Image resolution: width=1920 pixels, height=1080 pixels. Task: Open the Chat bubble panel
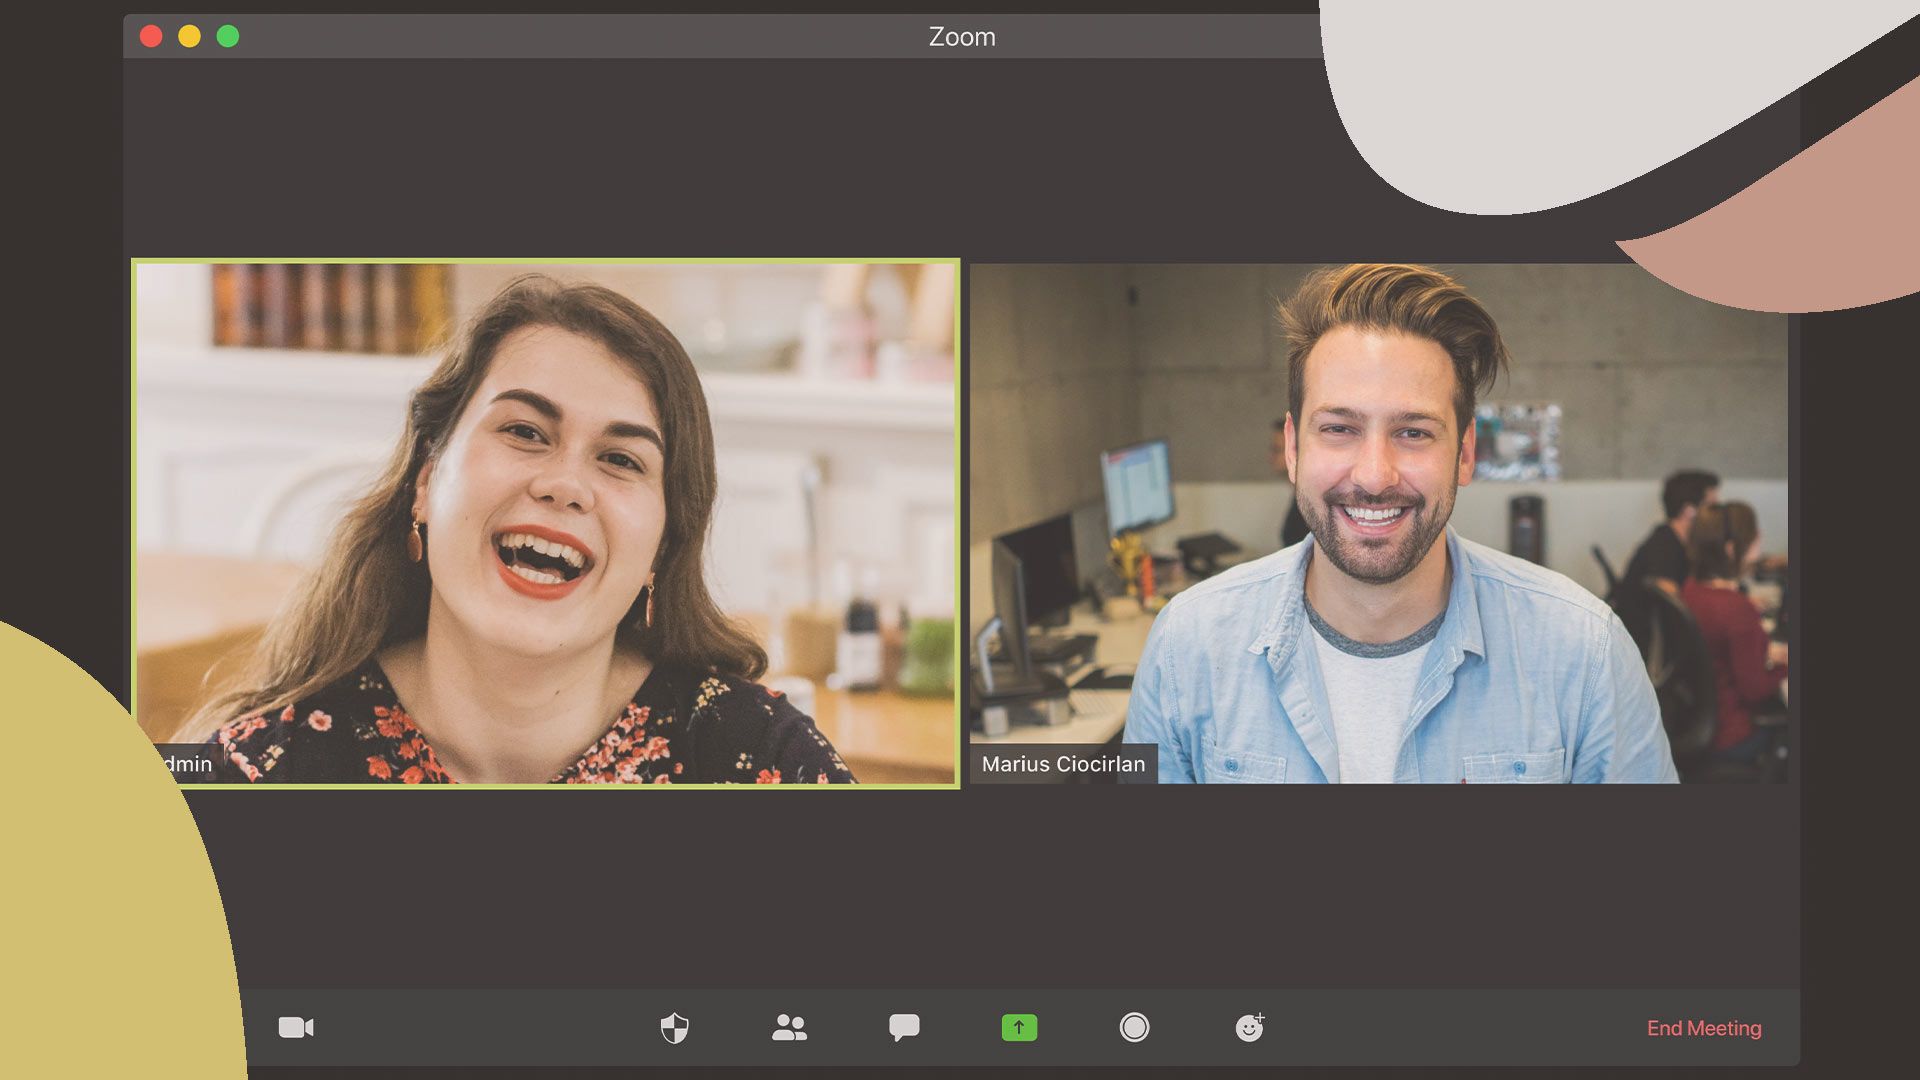[904, 1028]
